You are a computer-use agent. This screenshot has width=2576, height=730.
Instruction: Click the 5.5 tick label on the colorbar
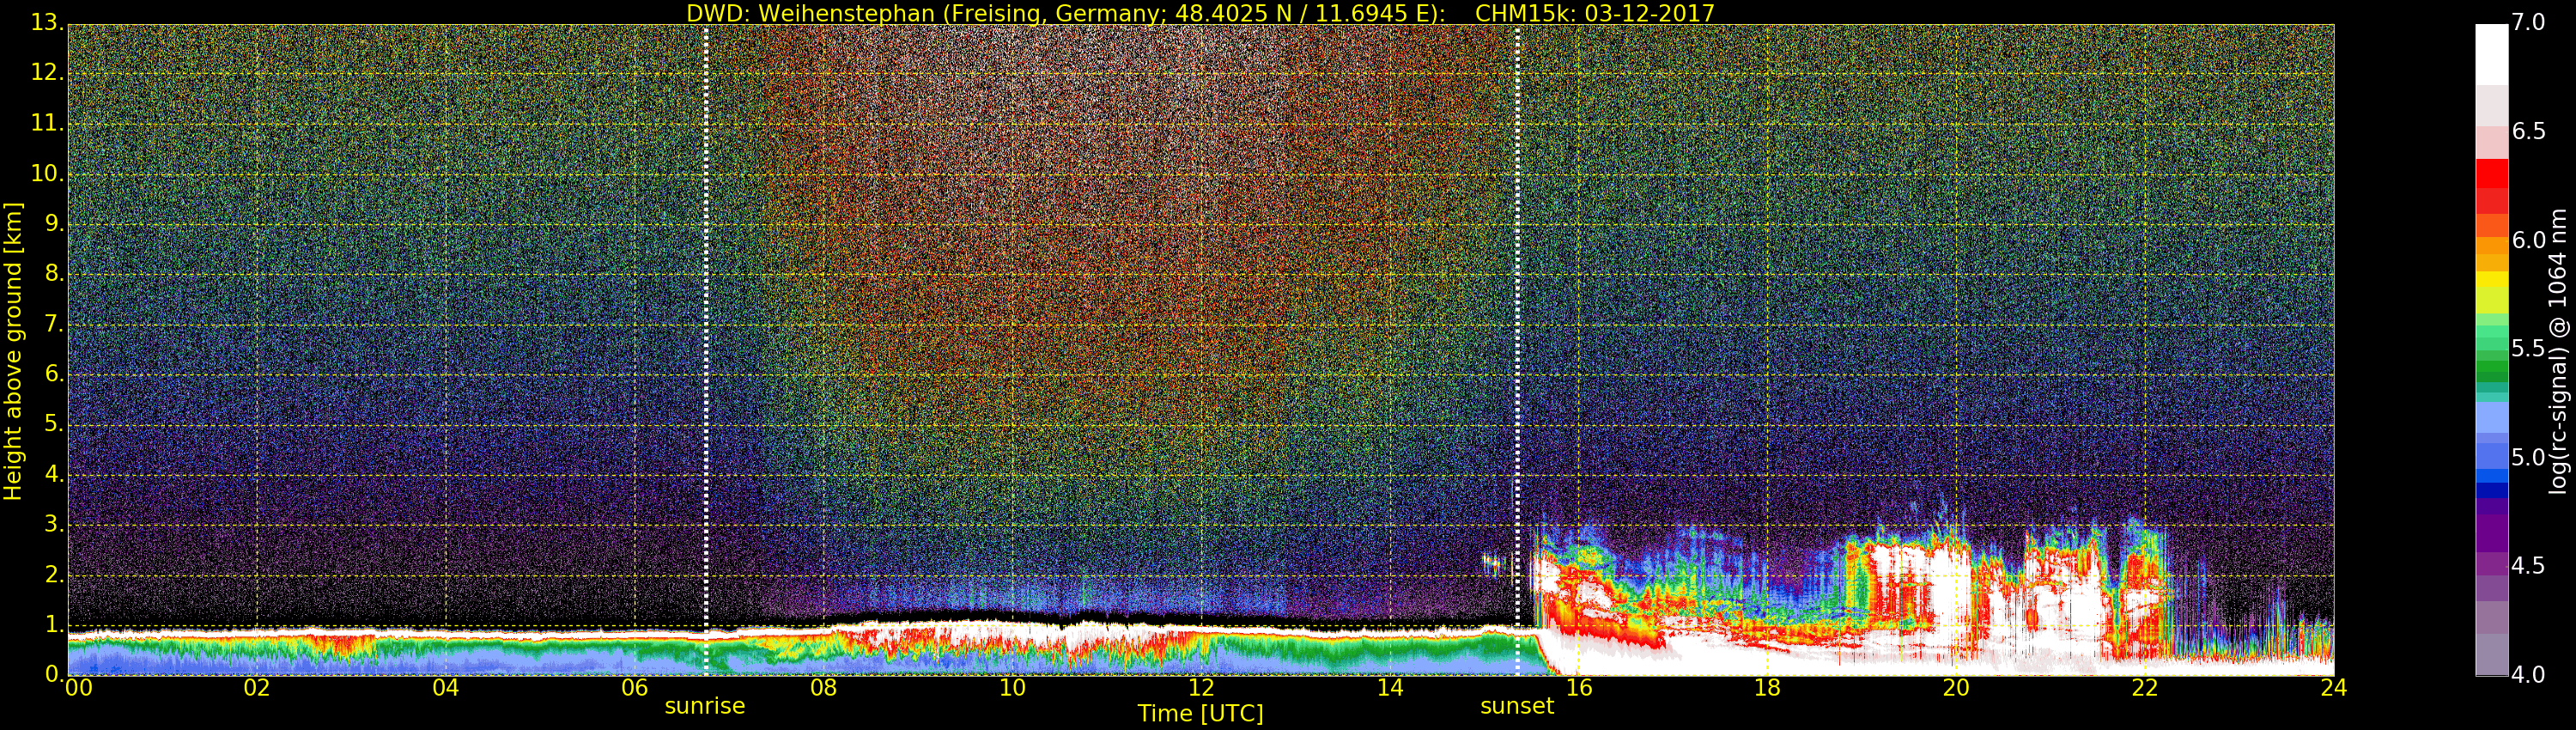coord(2528,349)
